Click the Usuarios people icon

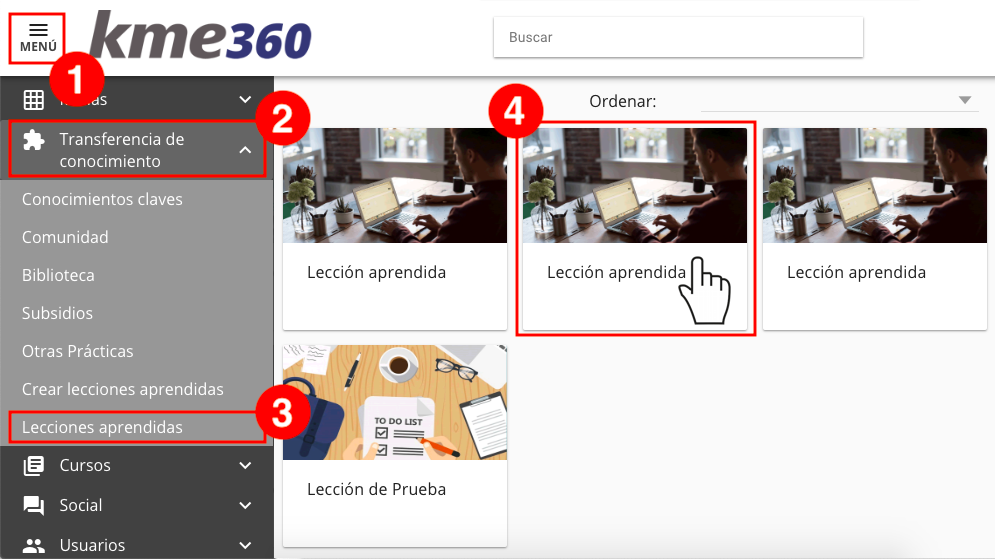(x=34, y=546)
